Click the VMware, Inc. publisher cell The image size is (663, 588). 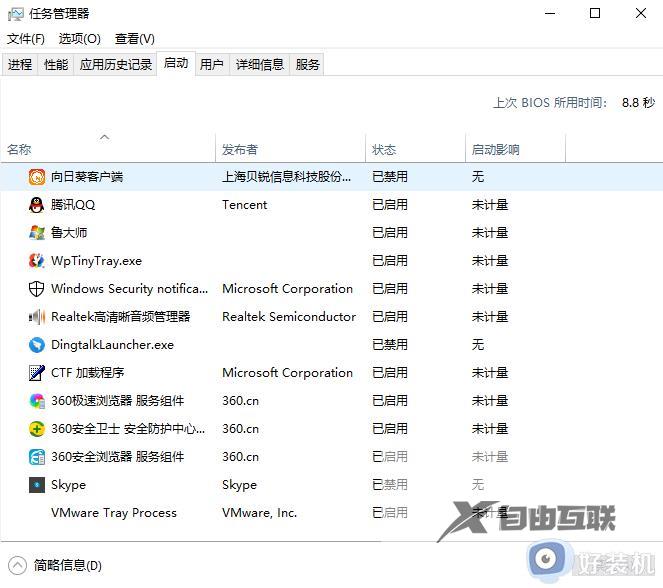click(x=260, y=513)
